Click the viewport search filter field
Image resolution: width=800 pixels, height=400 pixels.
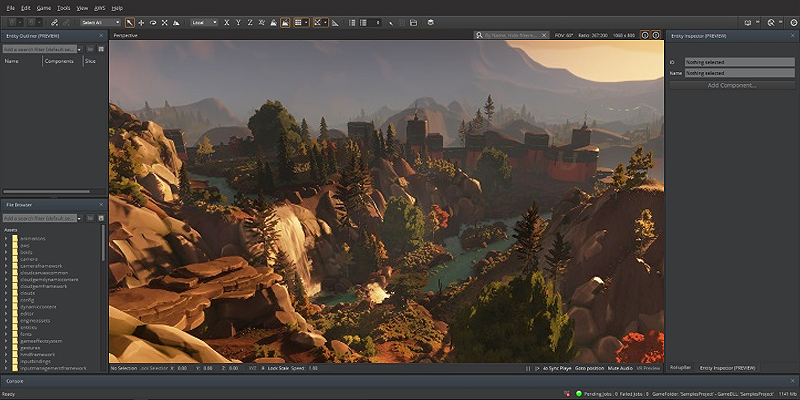point(511,35)
